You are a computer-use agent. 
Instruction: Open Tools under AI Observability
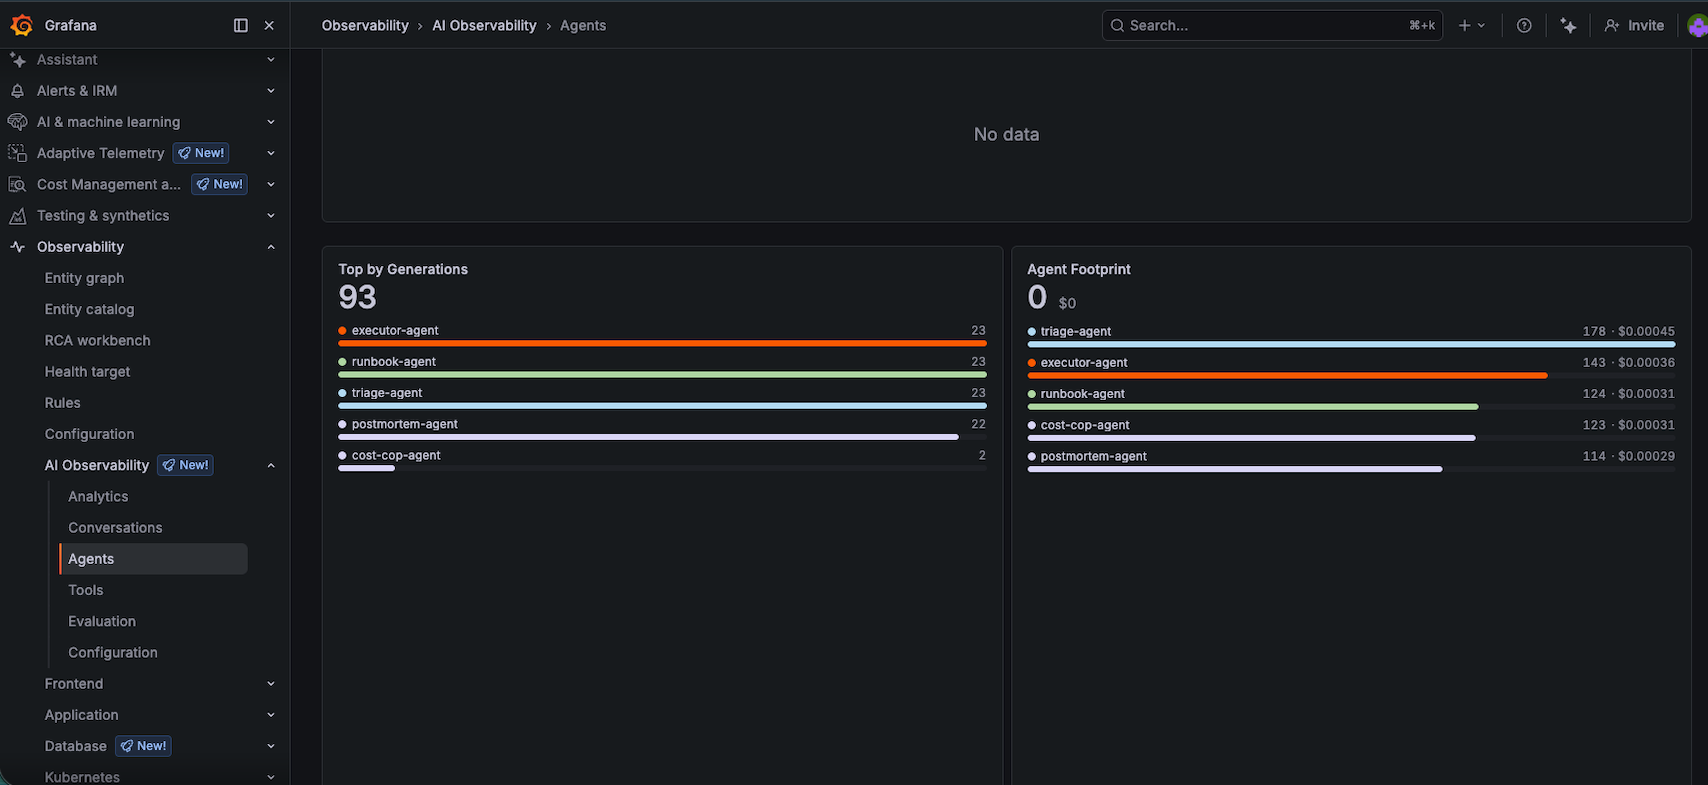pyautogui.click(x=86, y=590)
